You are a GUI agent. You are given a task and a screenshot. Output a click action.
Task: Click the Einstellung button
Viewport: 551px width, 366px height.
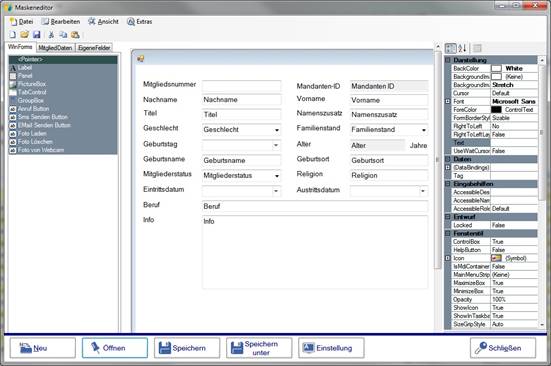[x=331, y=348]
